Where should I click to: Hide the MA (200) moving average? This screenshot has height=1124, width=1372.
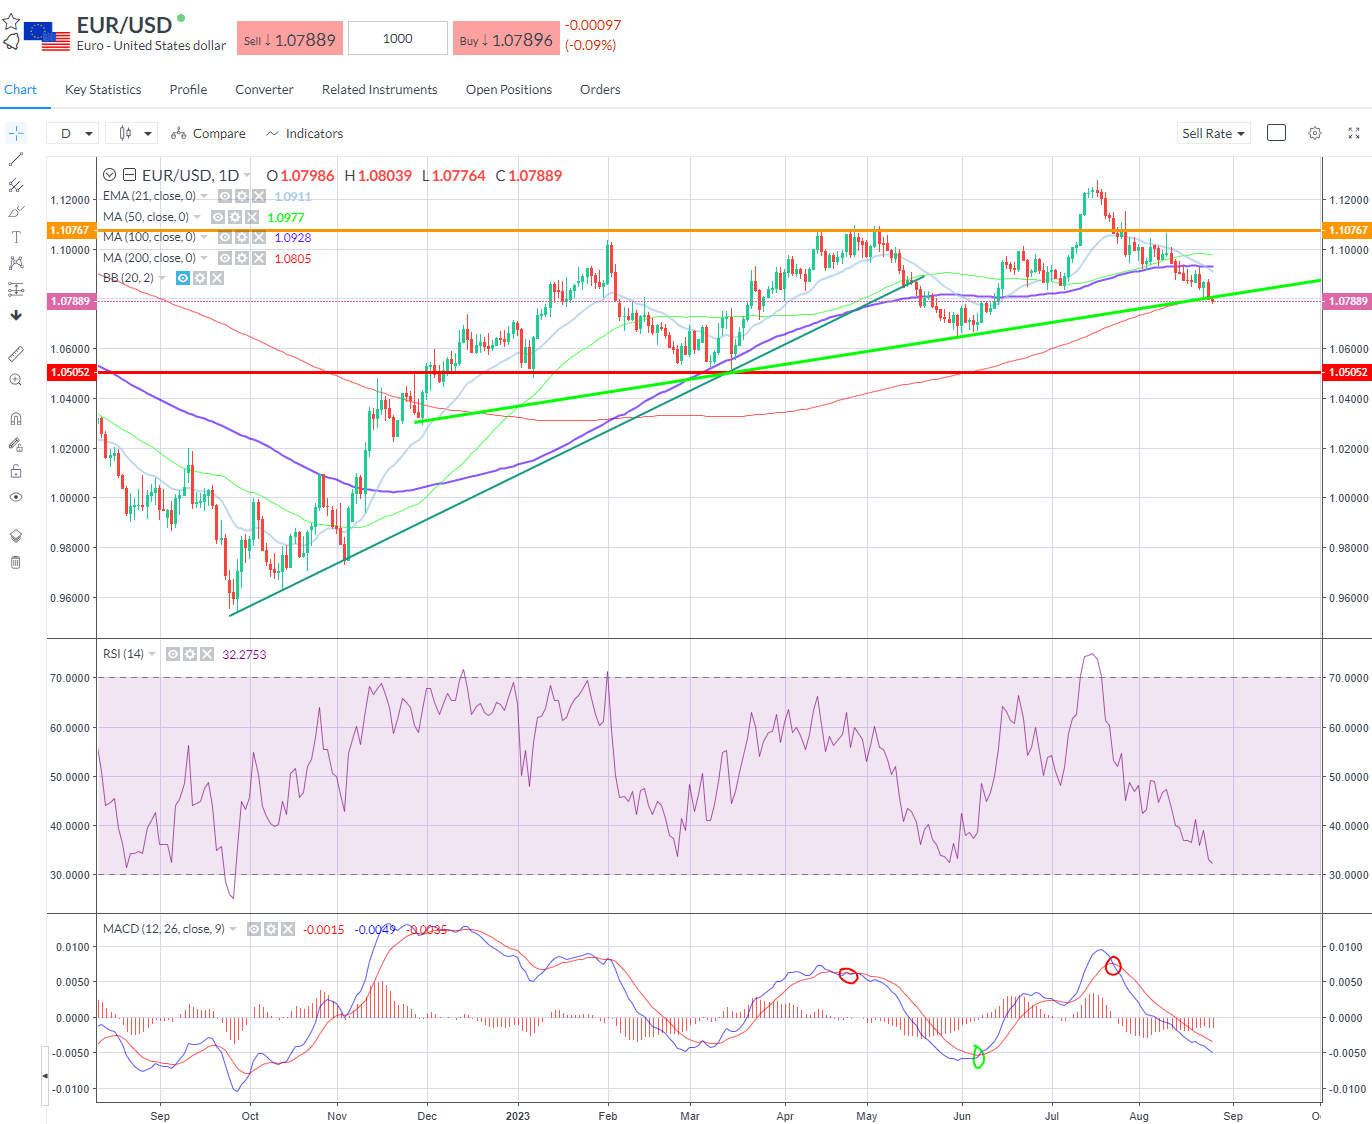point(225,258)
